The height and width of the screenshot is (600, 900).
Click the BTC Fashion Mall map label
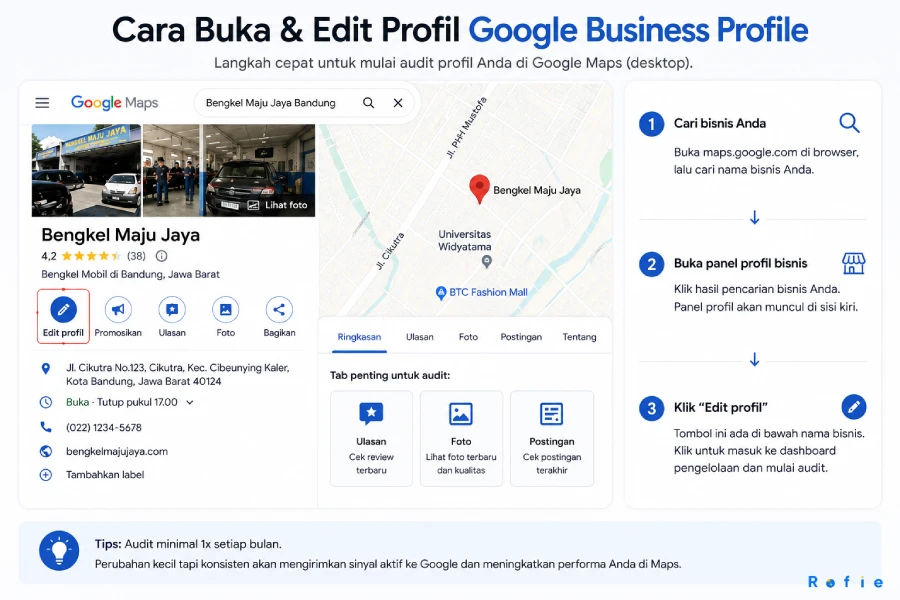[x=488, y=292]
